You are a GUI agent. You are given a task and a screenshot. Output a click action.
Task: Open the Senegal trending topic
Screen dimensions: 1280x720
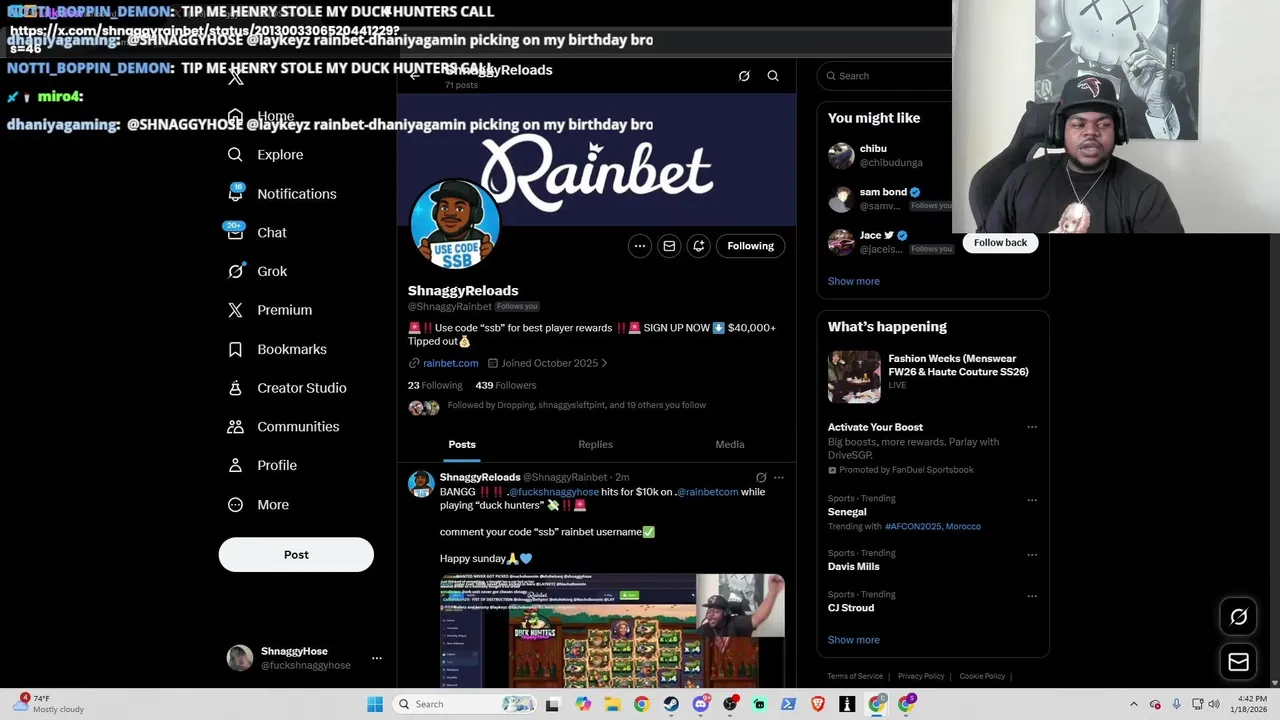[x=847, y=512]
